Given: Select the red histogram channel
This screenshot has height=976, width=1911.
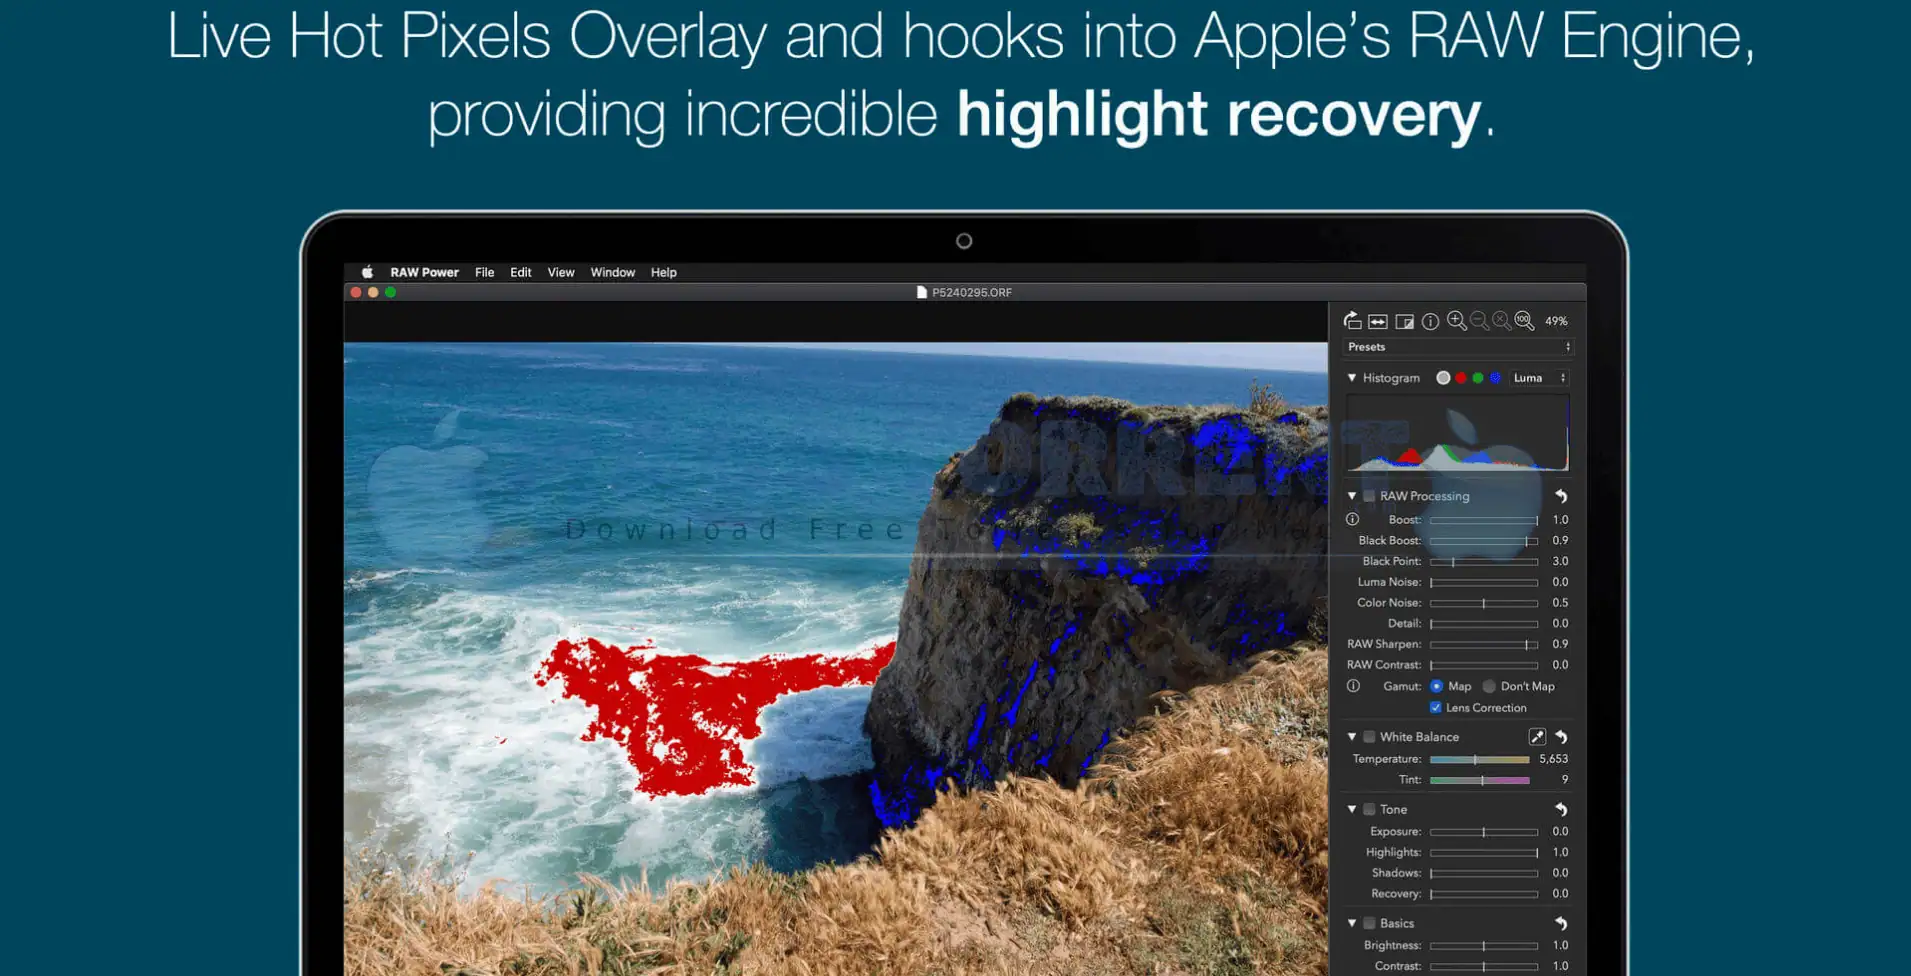Looking at the screenshot, I should [1461, 378].
